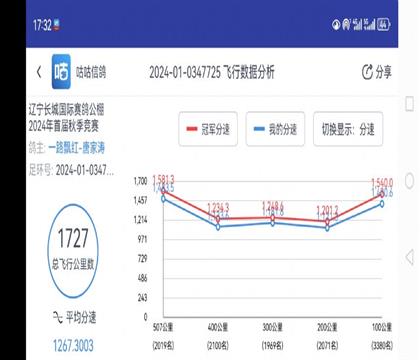Click the 507公里 axis label
The width and height of the screenshot is (420, 360).
(x=163, y=327)
